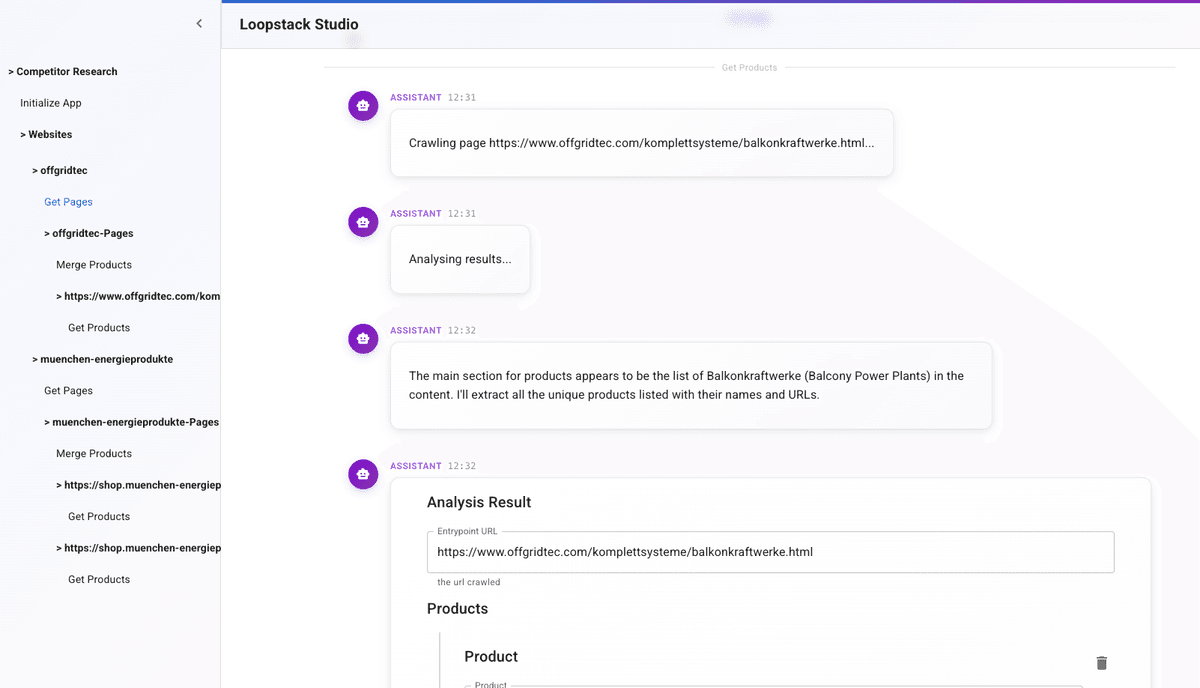Click the assistant avatar beside the Analysis Result card
Viewport: 1200px width, 688px height.
tap(363, 474)
